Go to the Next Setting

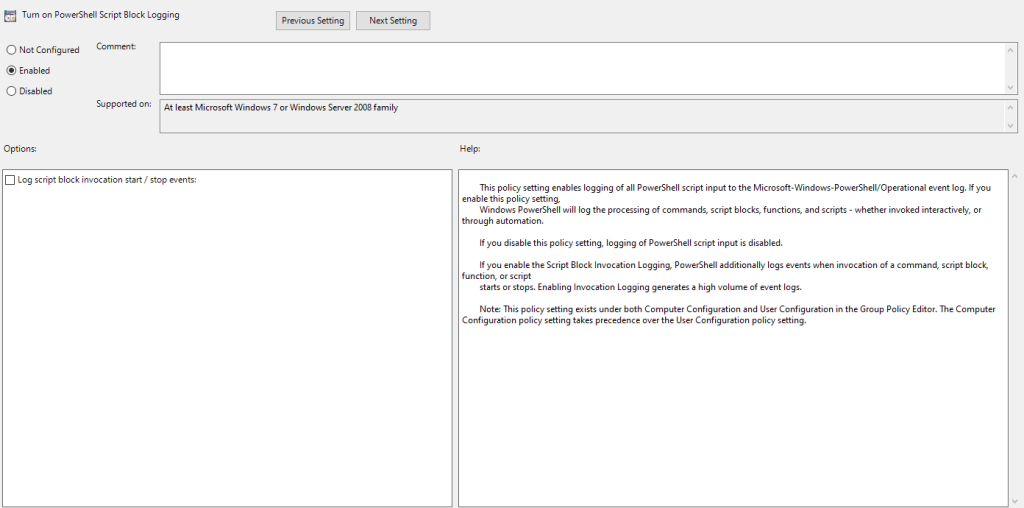click(393, 21)
